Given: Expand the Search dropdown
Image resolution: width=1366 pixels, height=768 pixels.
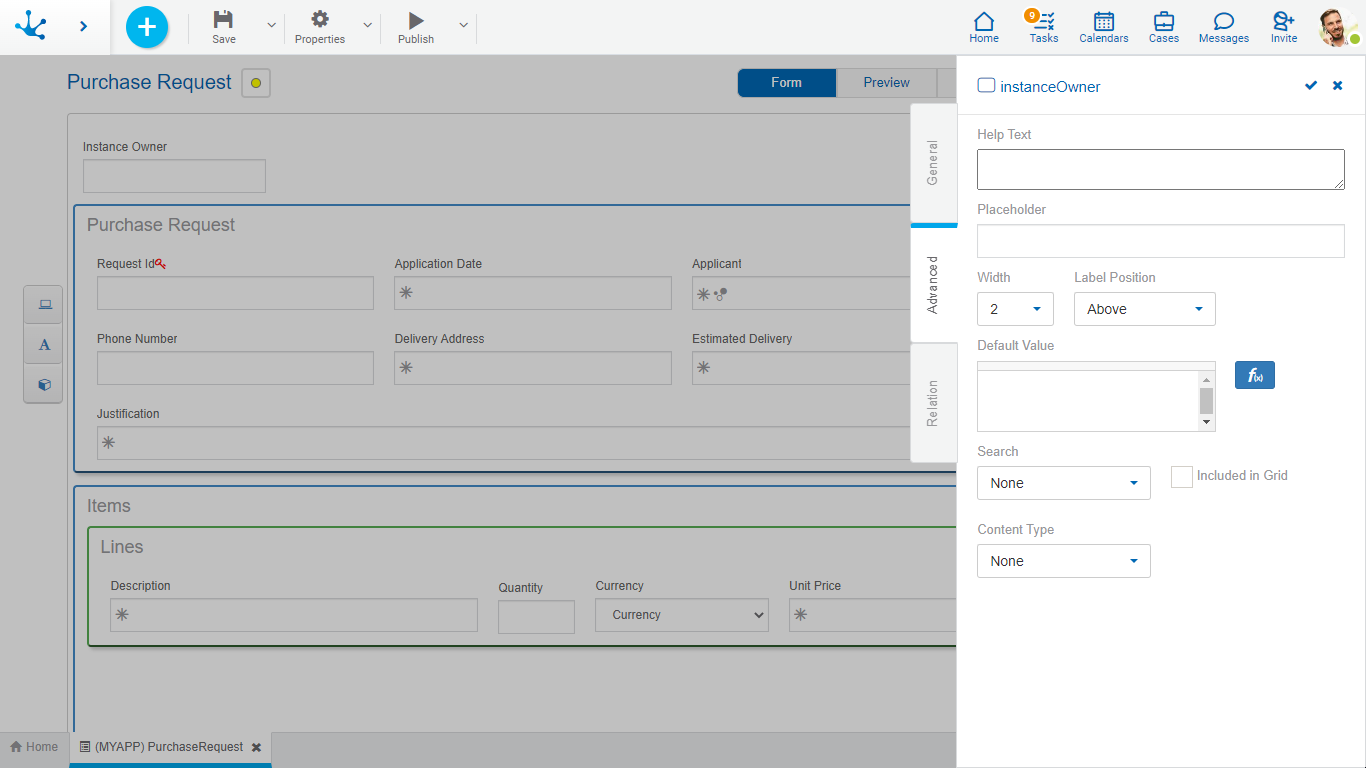Looking at the screenshot, I should click(x=1063, y=483).
